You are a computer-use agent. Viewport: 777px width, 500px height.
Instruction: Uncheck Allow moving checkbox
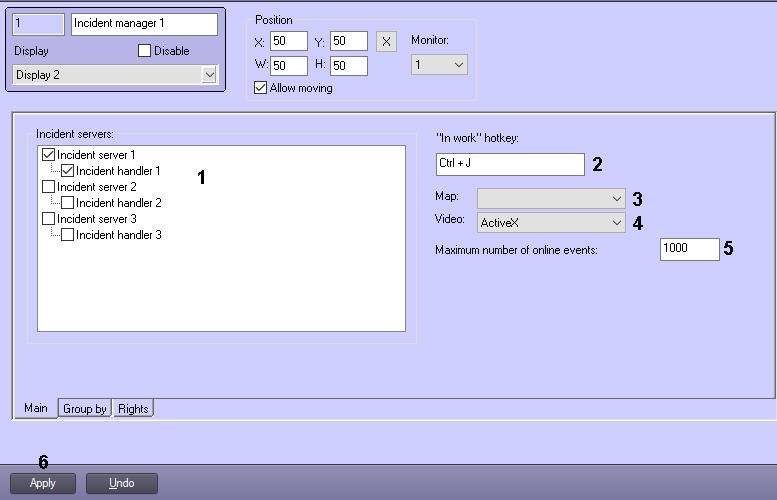click(261, 88)
